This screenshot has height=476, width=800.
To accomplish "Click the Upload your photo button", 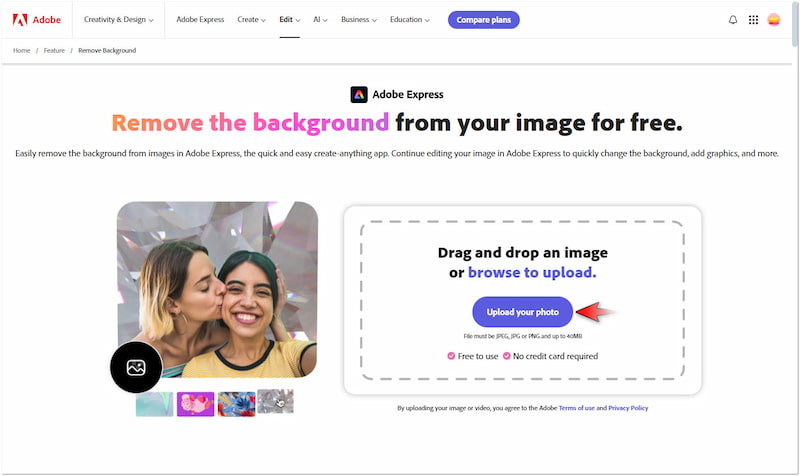I will coord(523,312).
